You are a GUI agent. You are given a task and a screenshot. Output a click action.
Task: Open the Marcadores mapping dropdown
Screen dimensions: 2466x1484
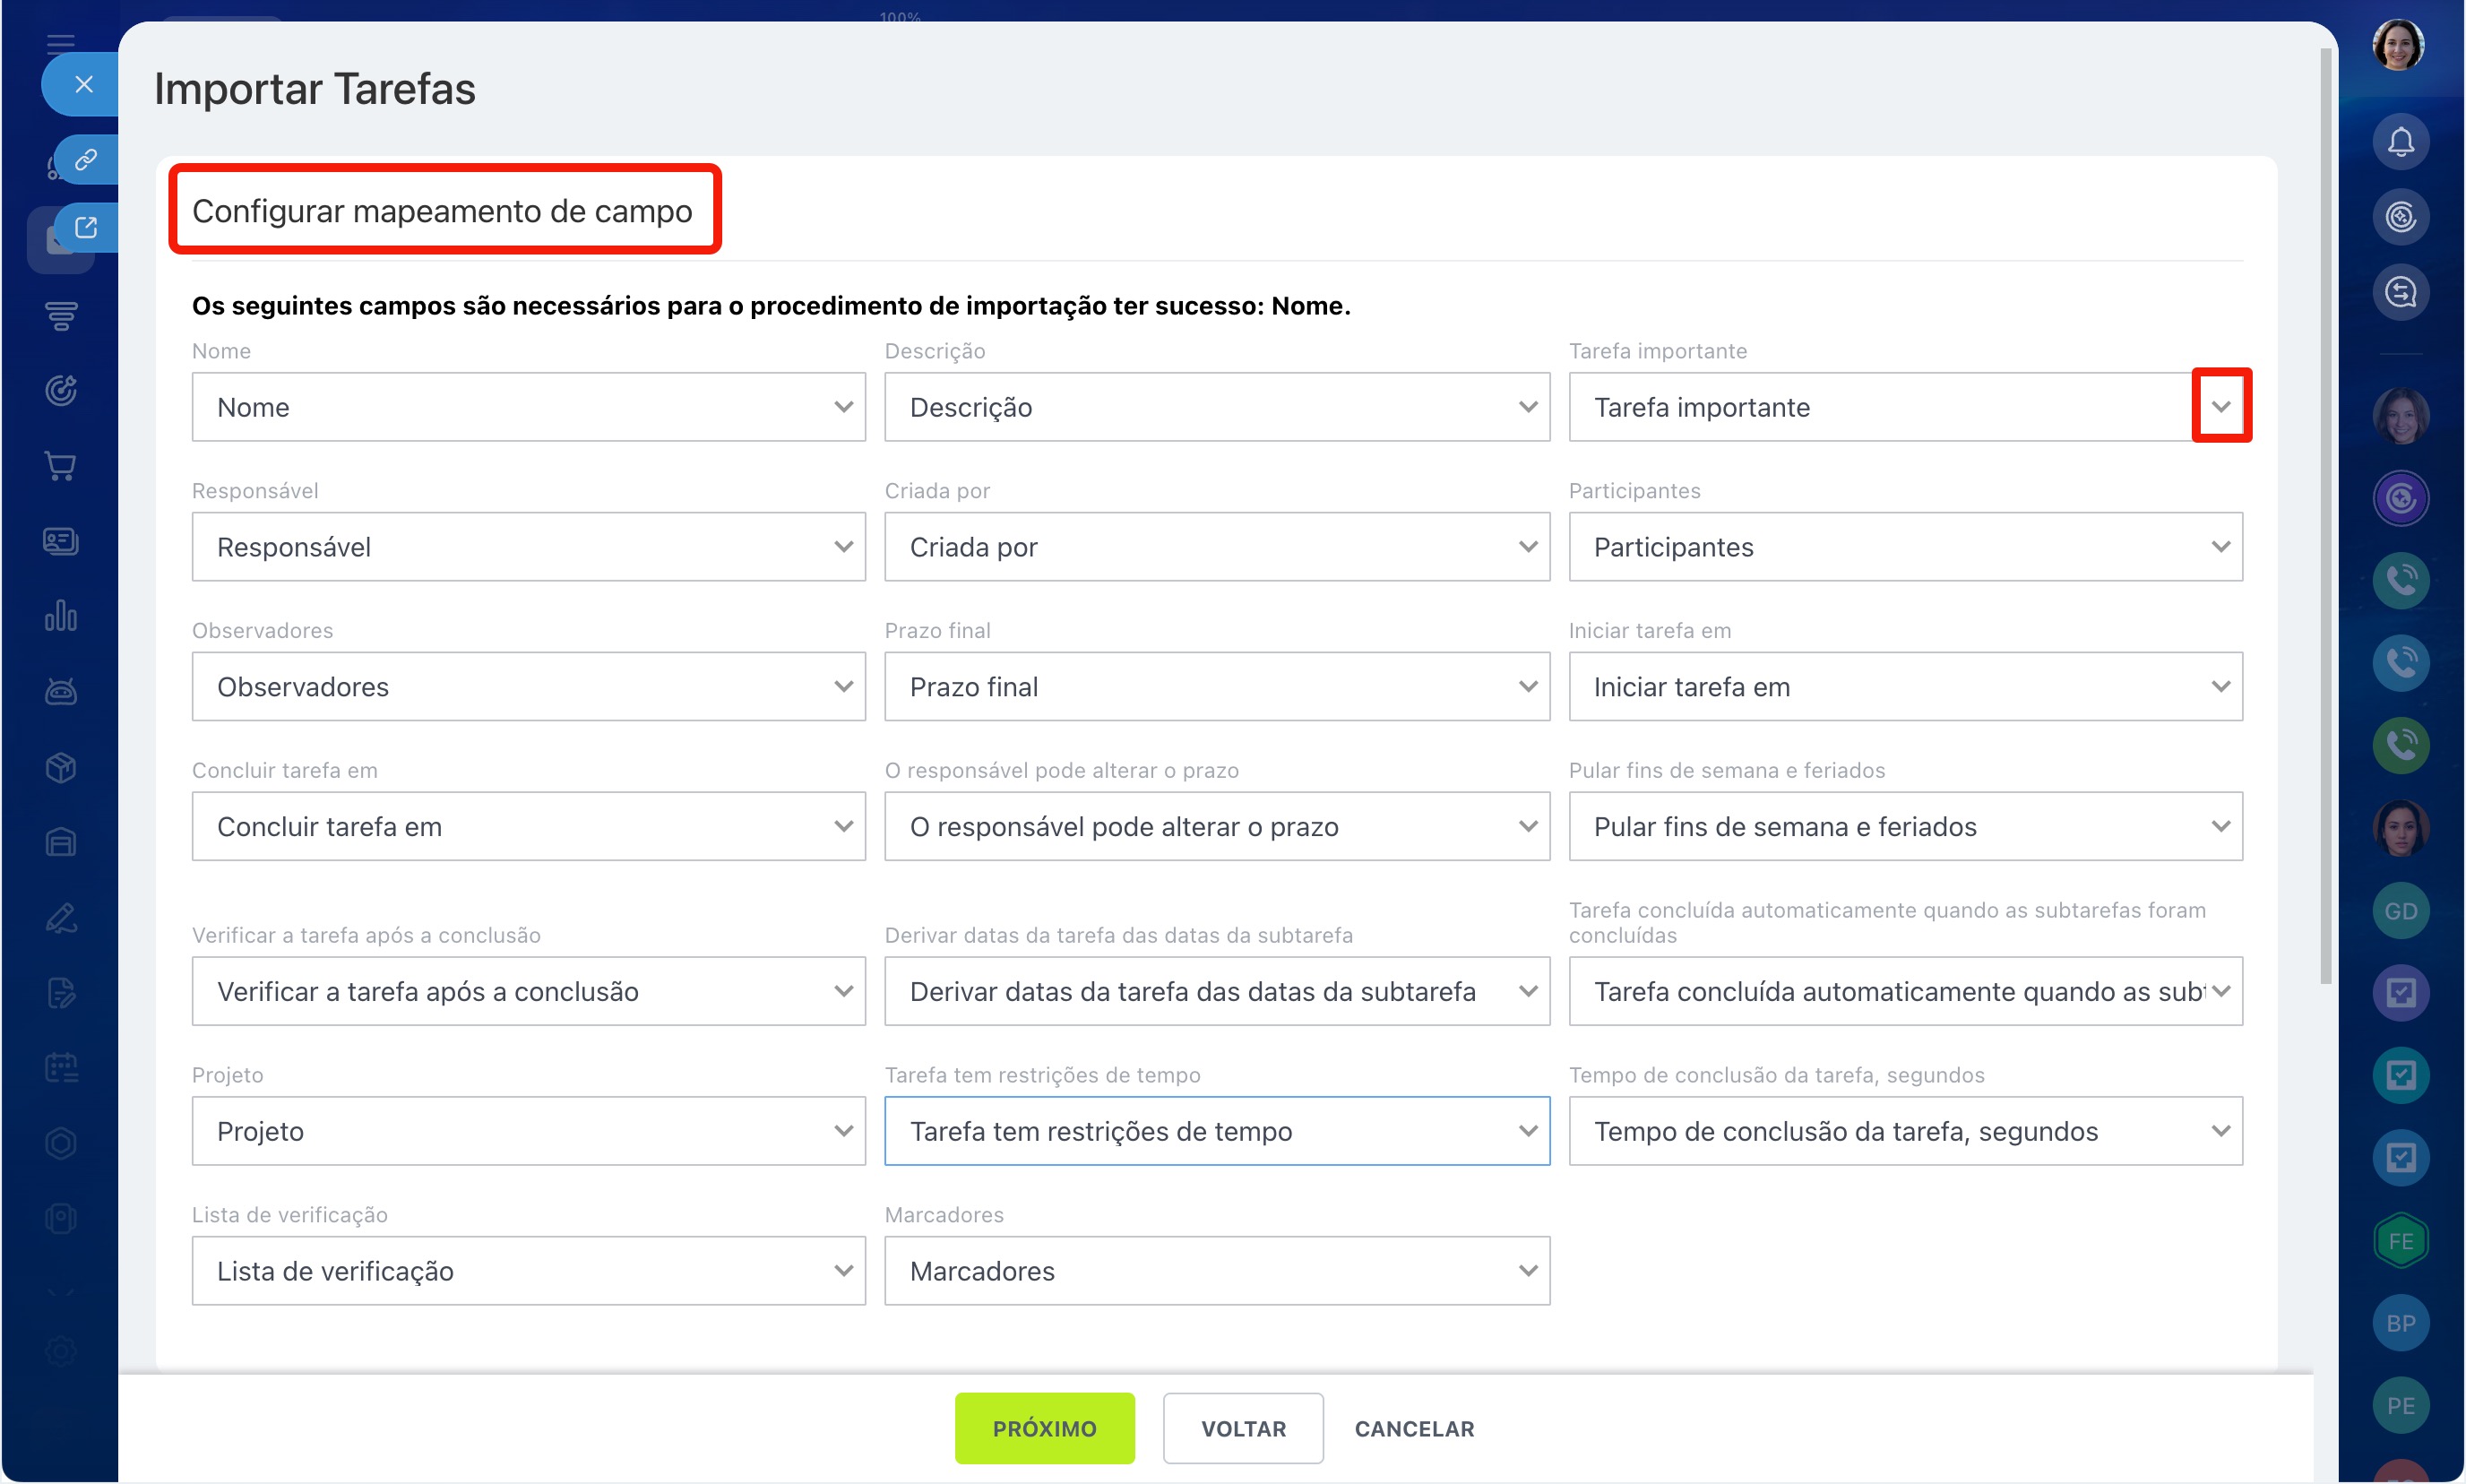1216,1270
